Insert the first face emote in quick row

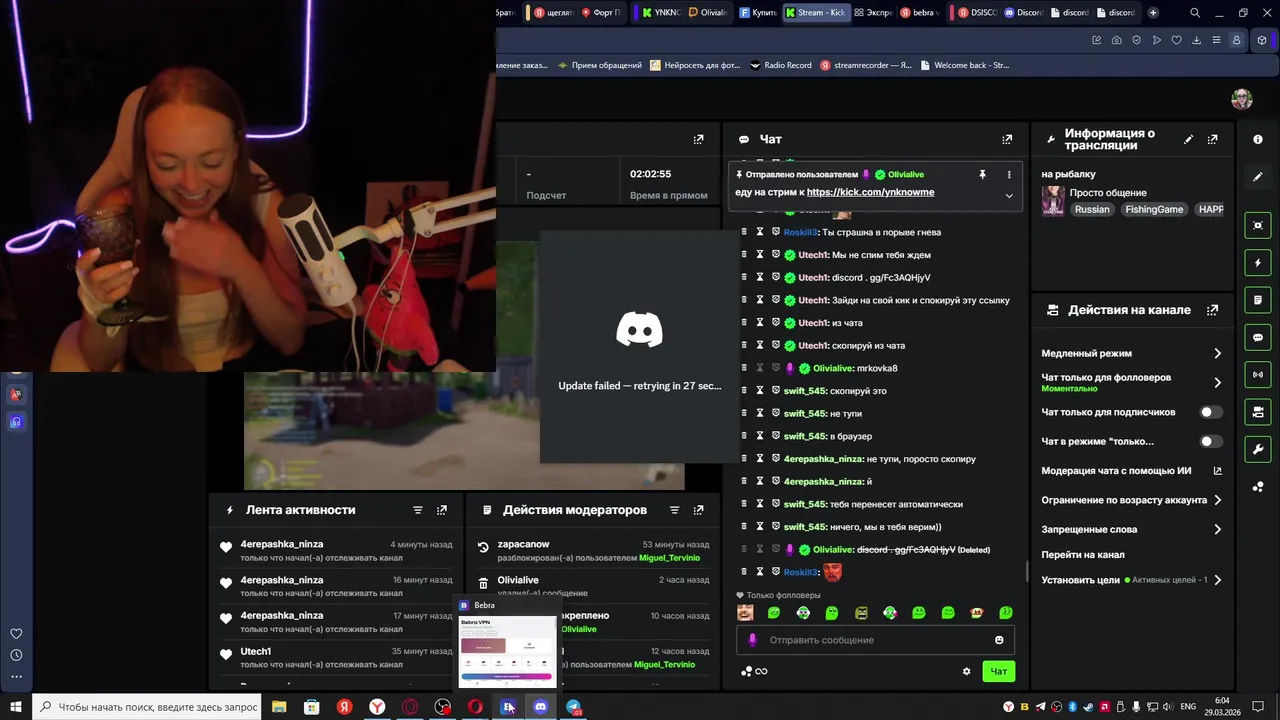click(745, 612)
